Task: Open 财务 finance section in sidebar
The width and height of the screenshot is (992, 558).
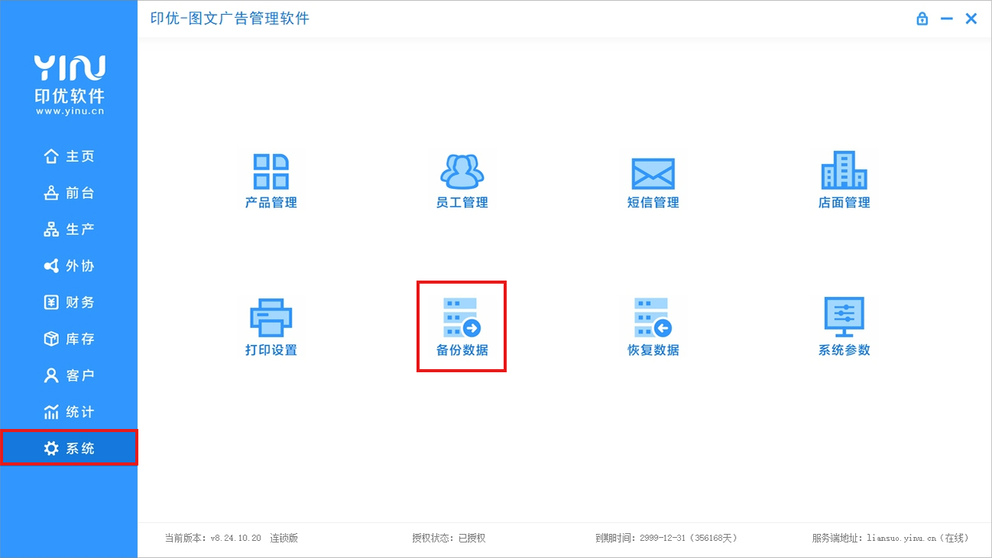Action: point(69,303)
